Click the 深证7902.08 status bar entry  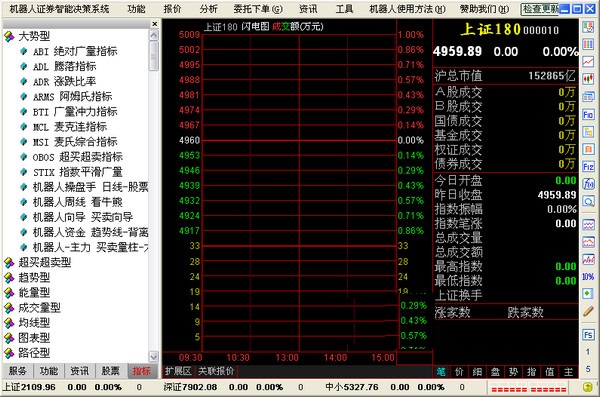pos(191,387)
